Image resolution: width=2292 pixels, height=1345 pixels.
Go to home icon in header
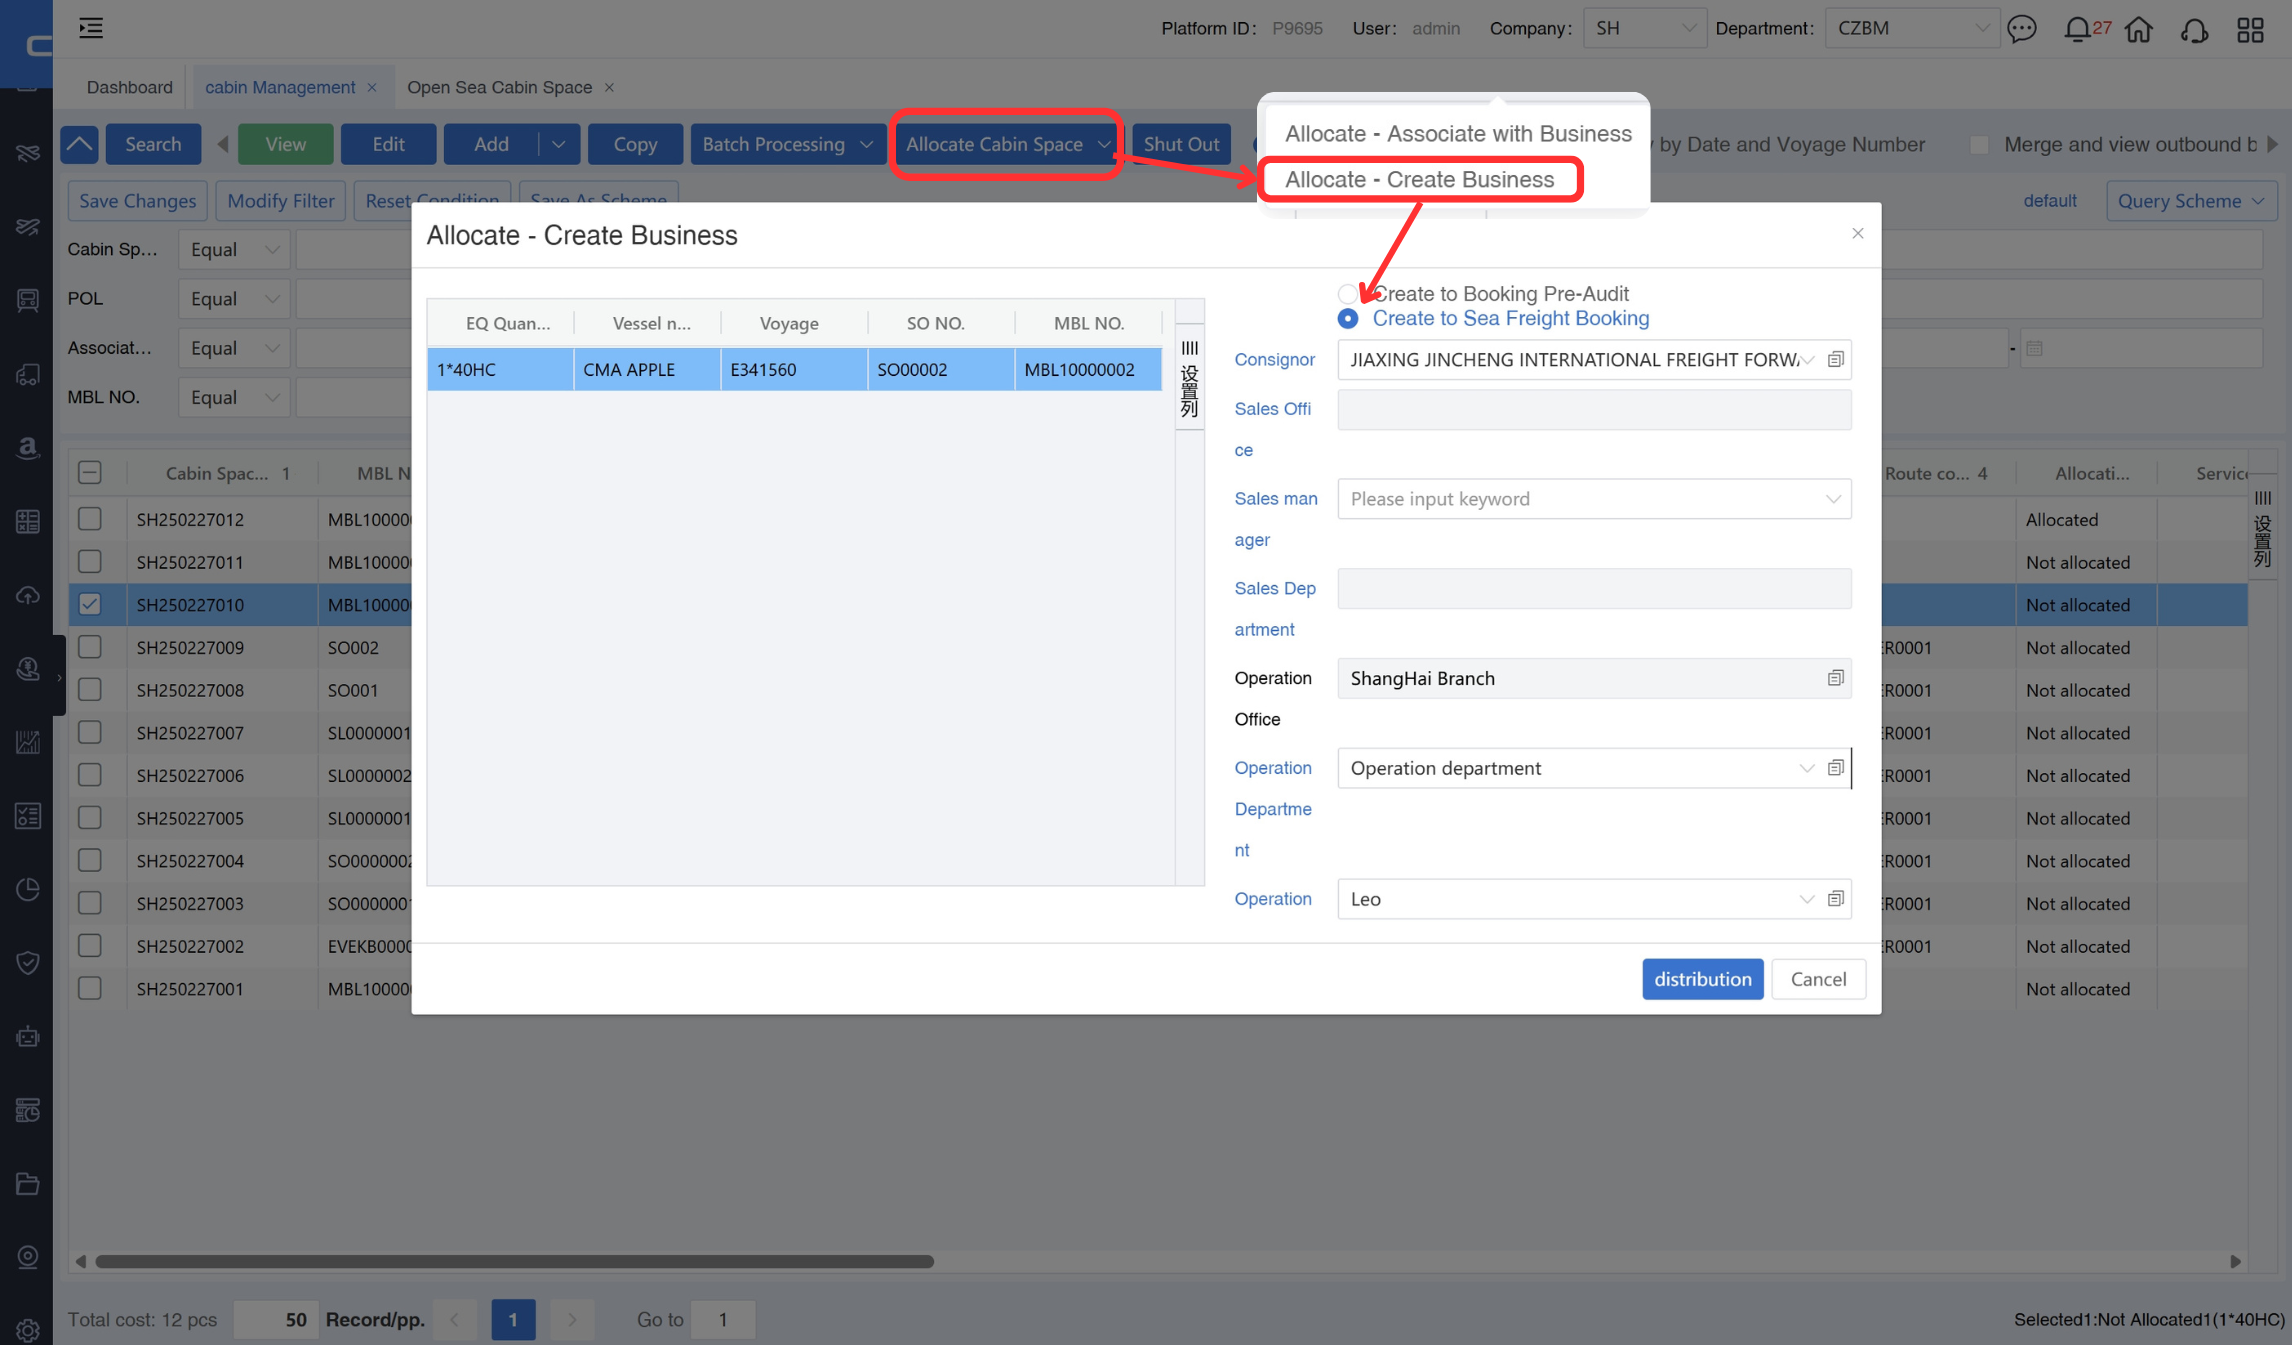2139,29
